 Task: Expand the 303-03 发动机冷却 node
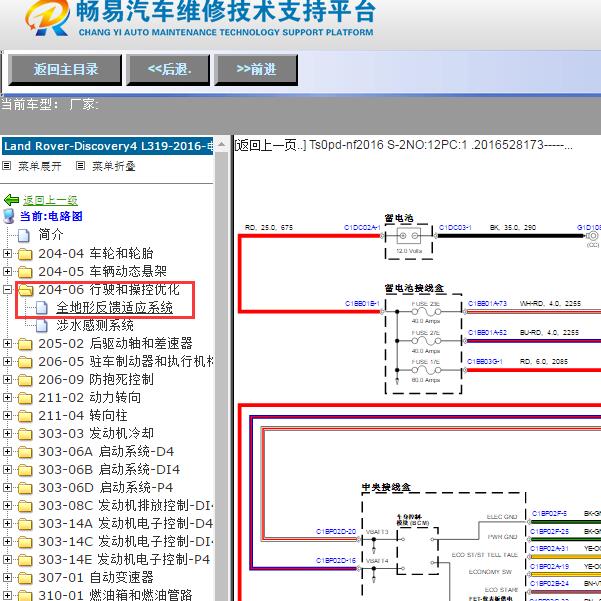coord(7,434)
